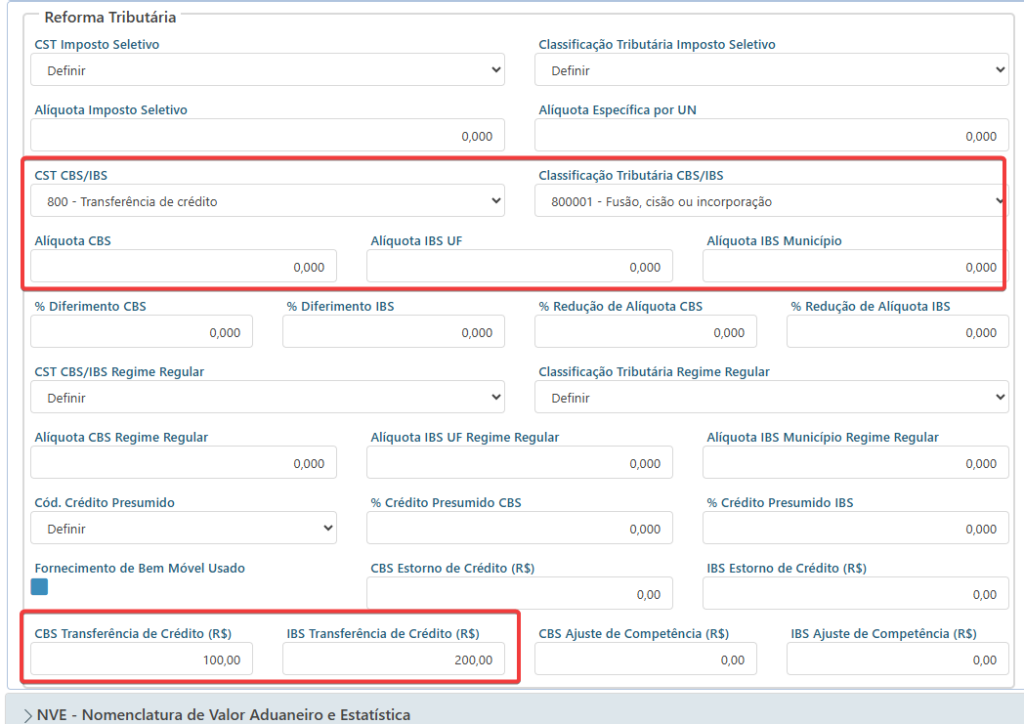Image resolution: width=1024 pixels, height=724 pixels.
Task: Open Classificação Tributária Regime Regular dropdown
Action: (x=771, y=397)
